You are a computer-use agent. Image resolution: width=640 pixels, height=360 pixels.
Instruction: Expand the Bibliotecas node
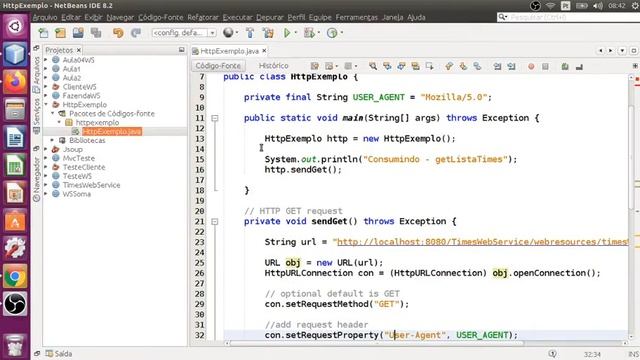coord(53,140)
